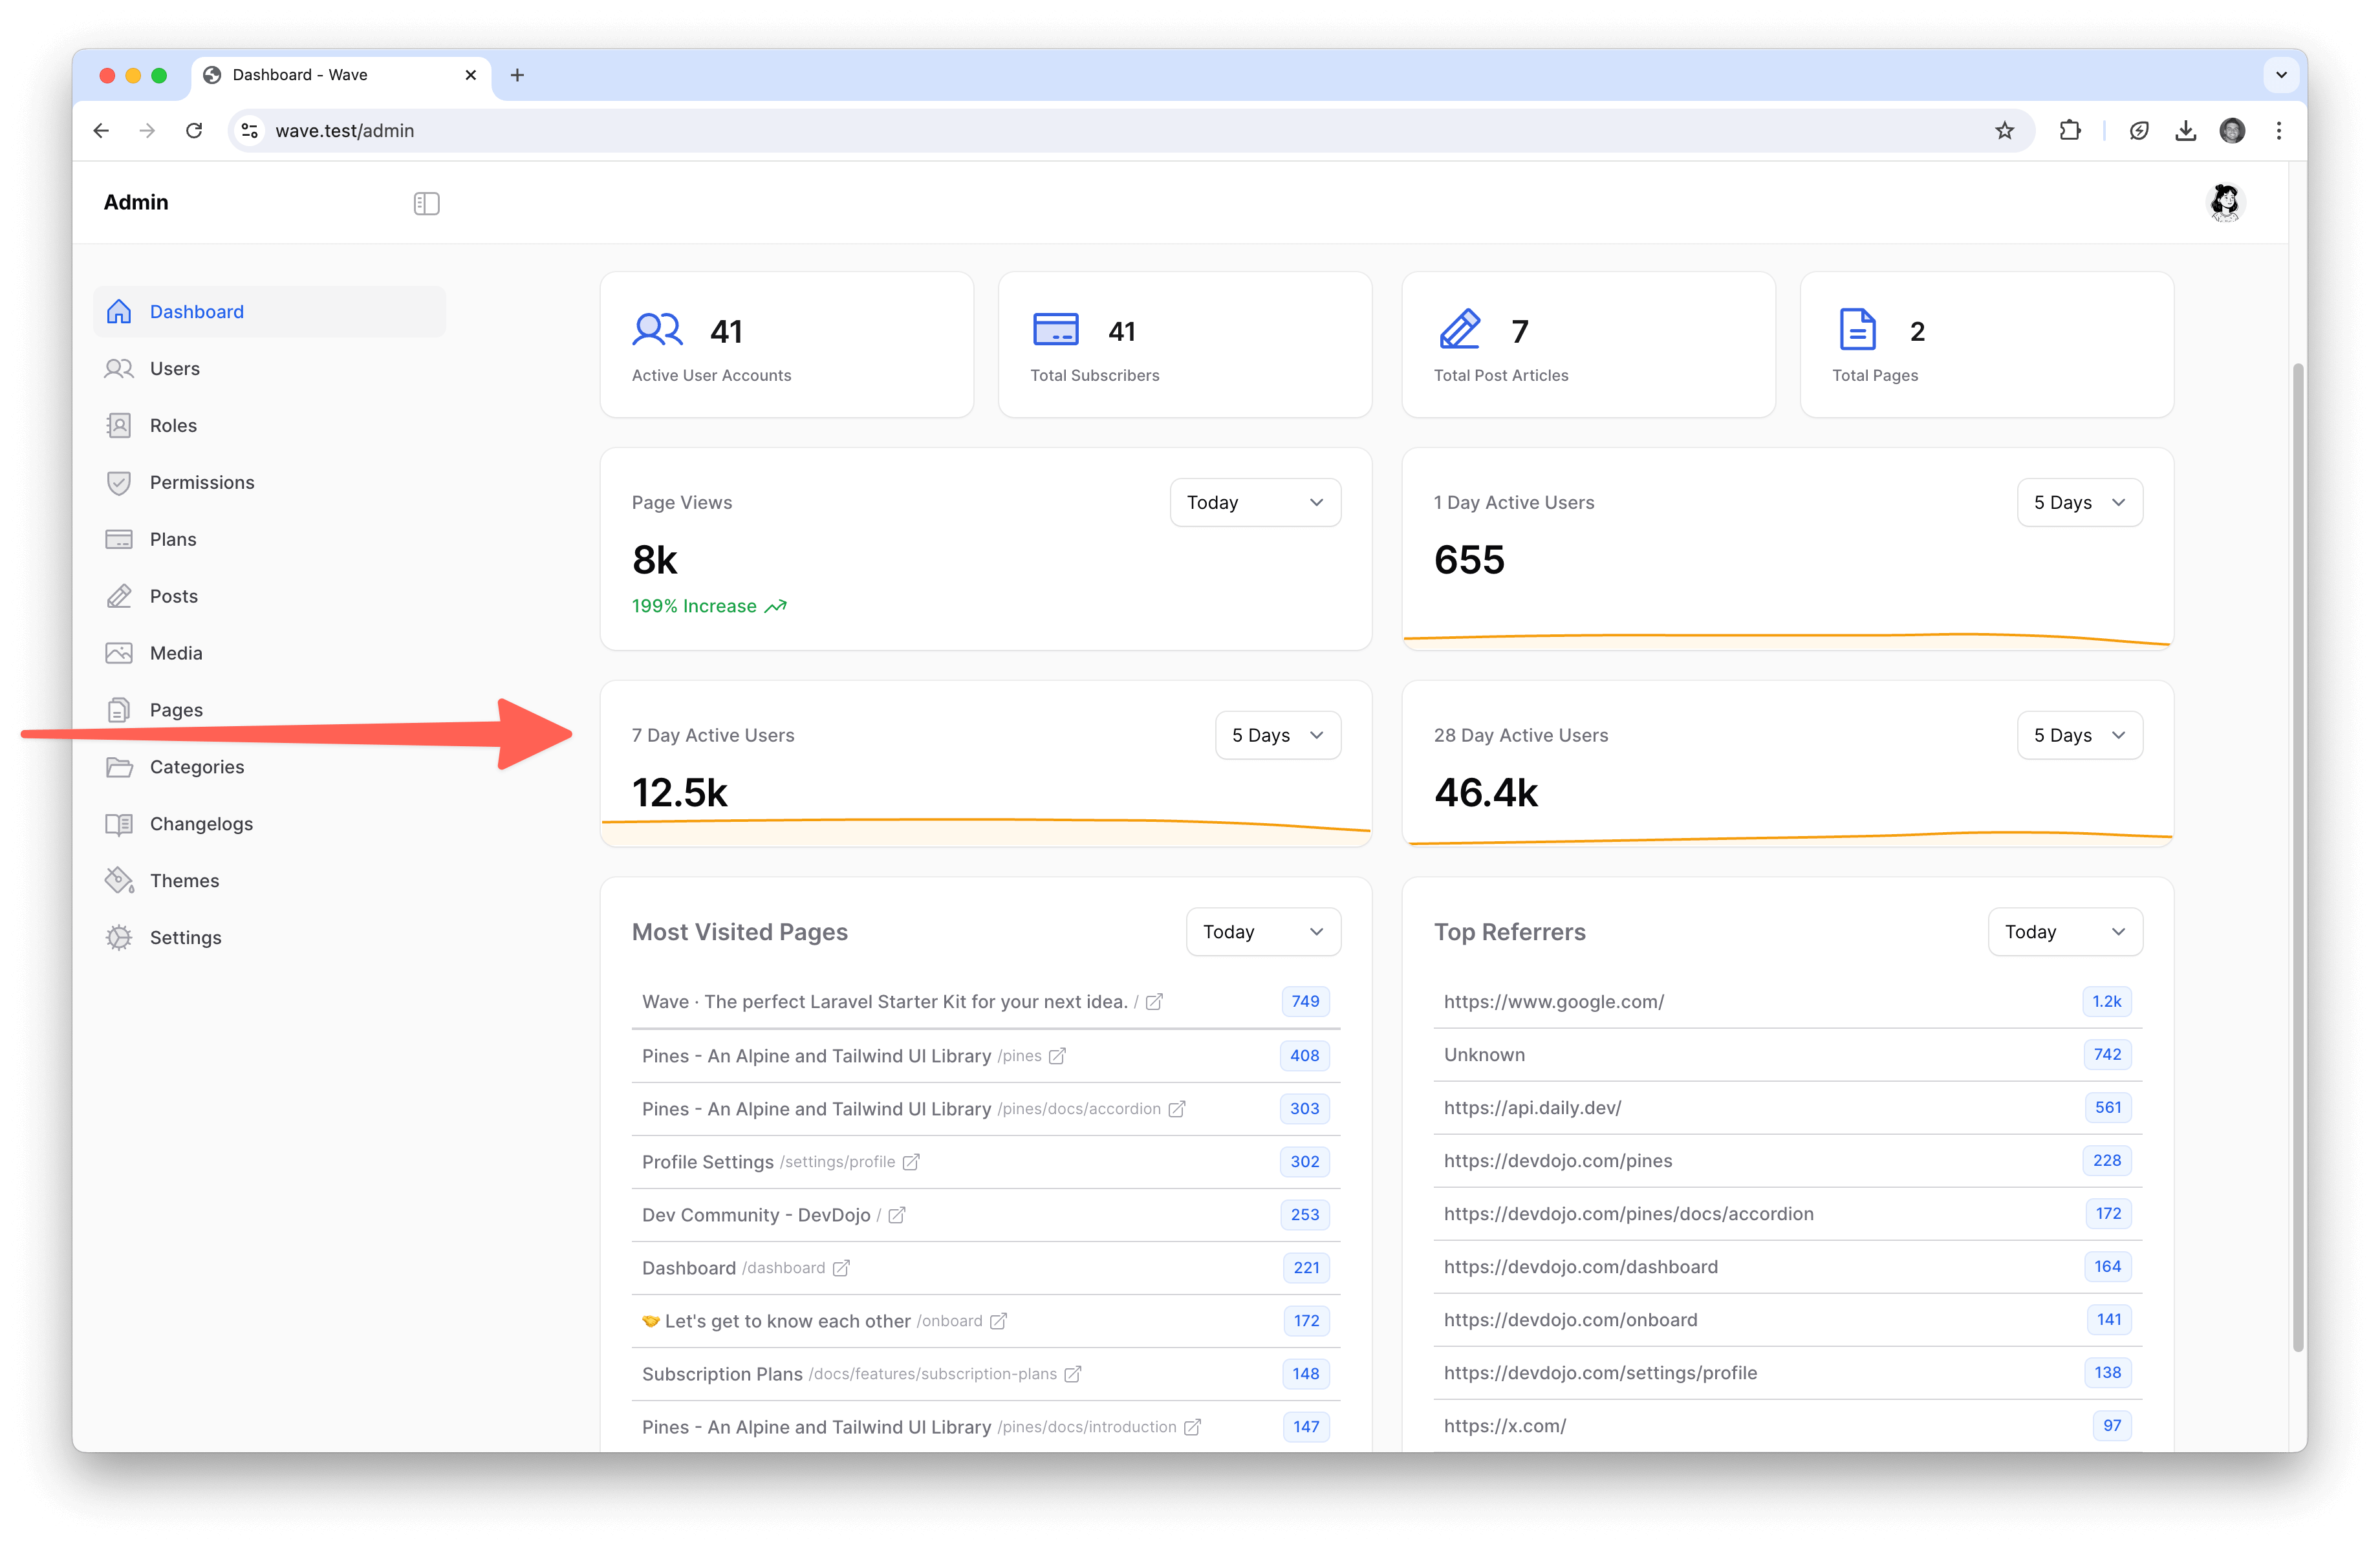Image resolution: width=2380 pixels, height=1548 pixels.
Task: View site information icon in address bar
Action: (250, 131)
